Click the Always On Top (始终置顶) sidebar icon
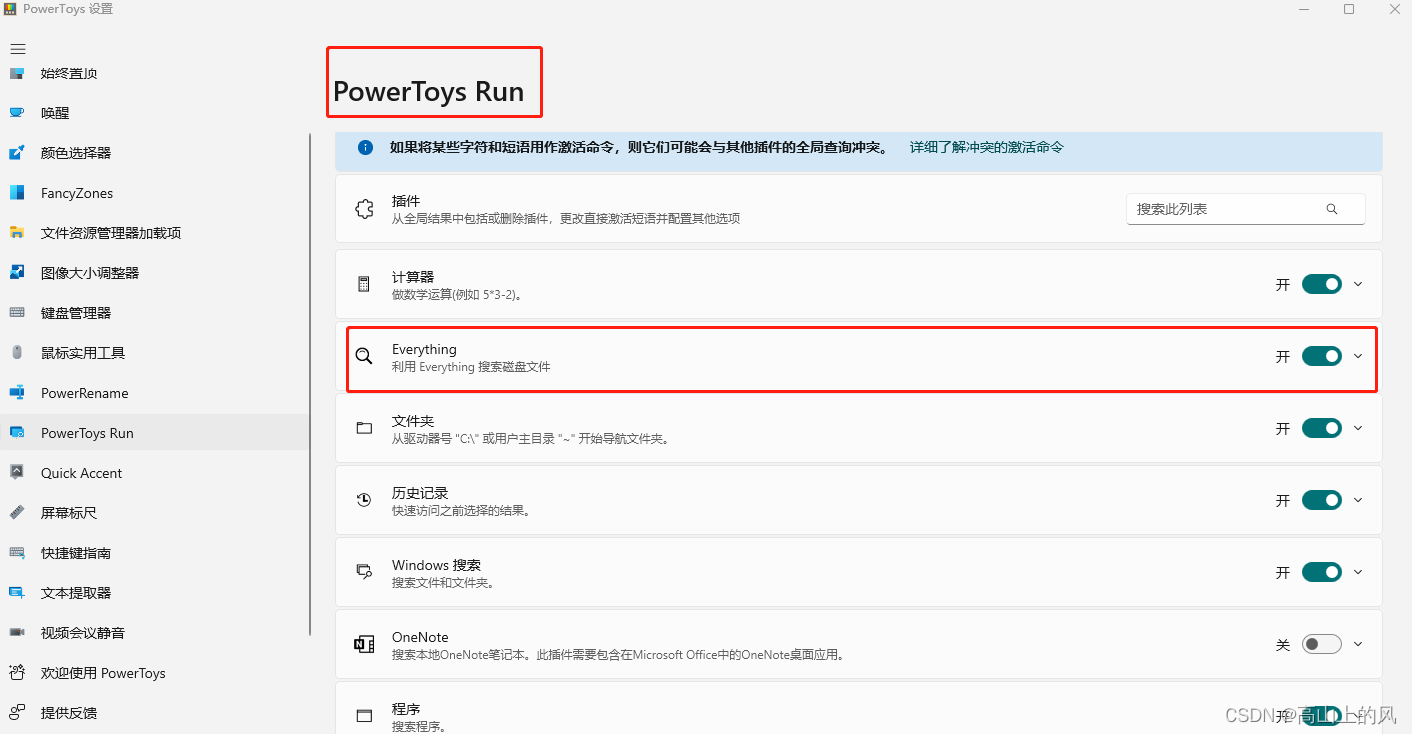The height and width of the screenshot is (734, 1412). [x=17, y=73]
